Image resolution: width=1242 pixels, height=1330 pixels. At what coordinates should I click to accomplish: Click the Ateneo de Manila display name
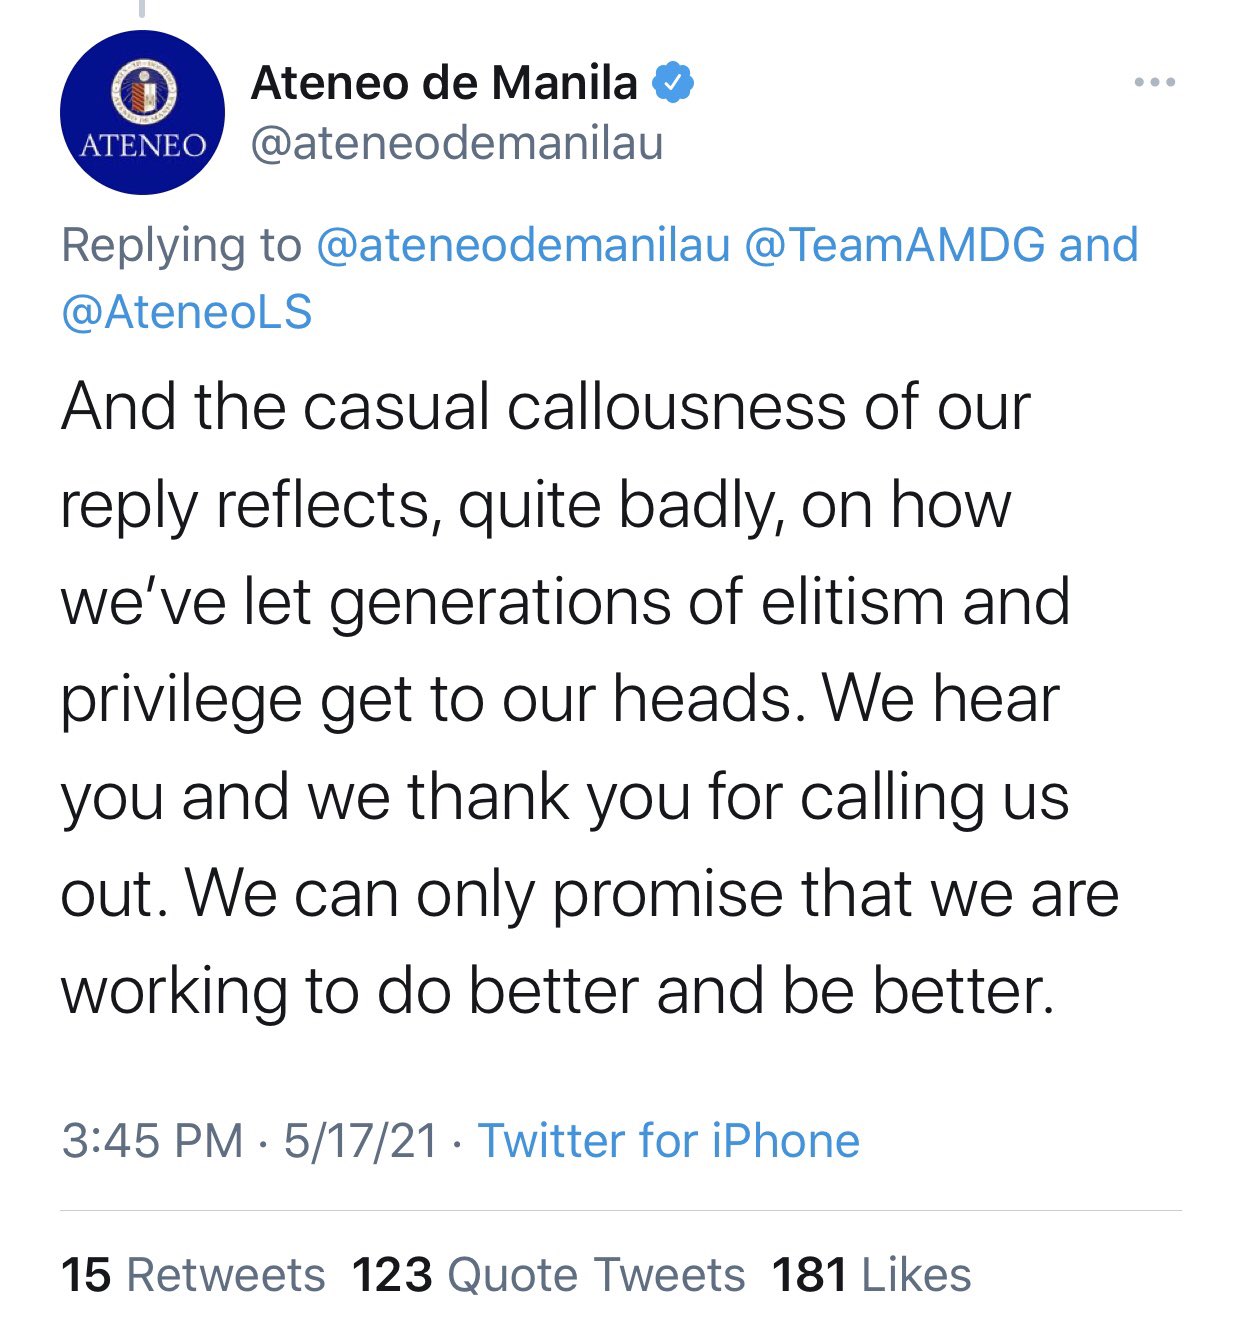pos(444,82)
